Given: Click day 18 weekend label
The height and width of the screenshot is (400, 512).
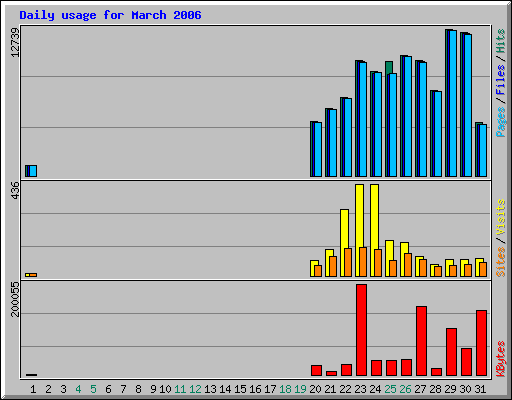Looking at the screenshot, I should 285,389.
